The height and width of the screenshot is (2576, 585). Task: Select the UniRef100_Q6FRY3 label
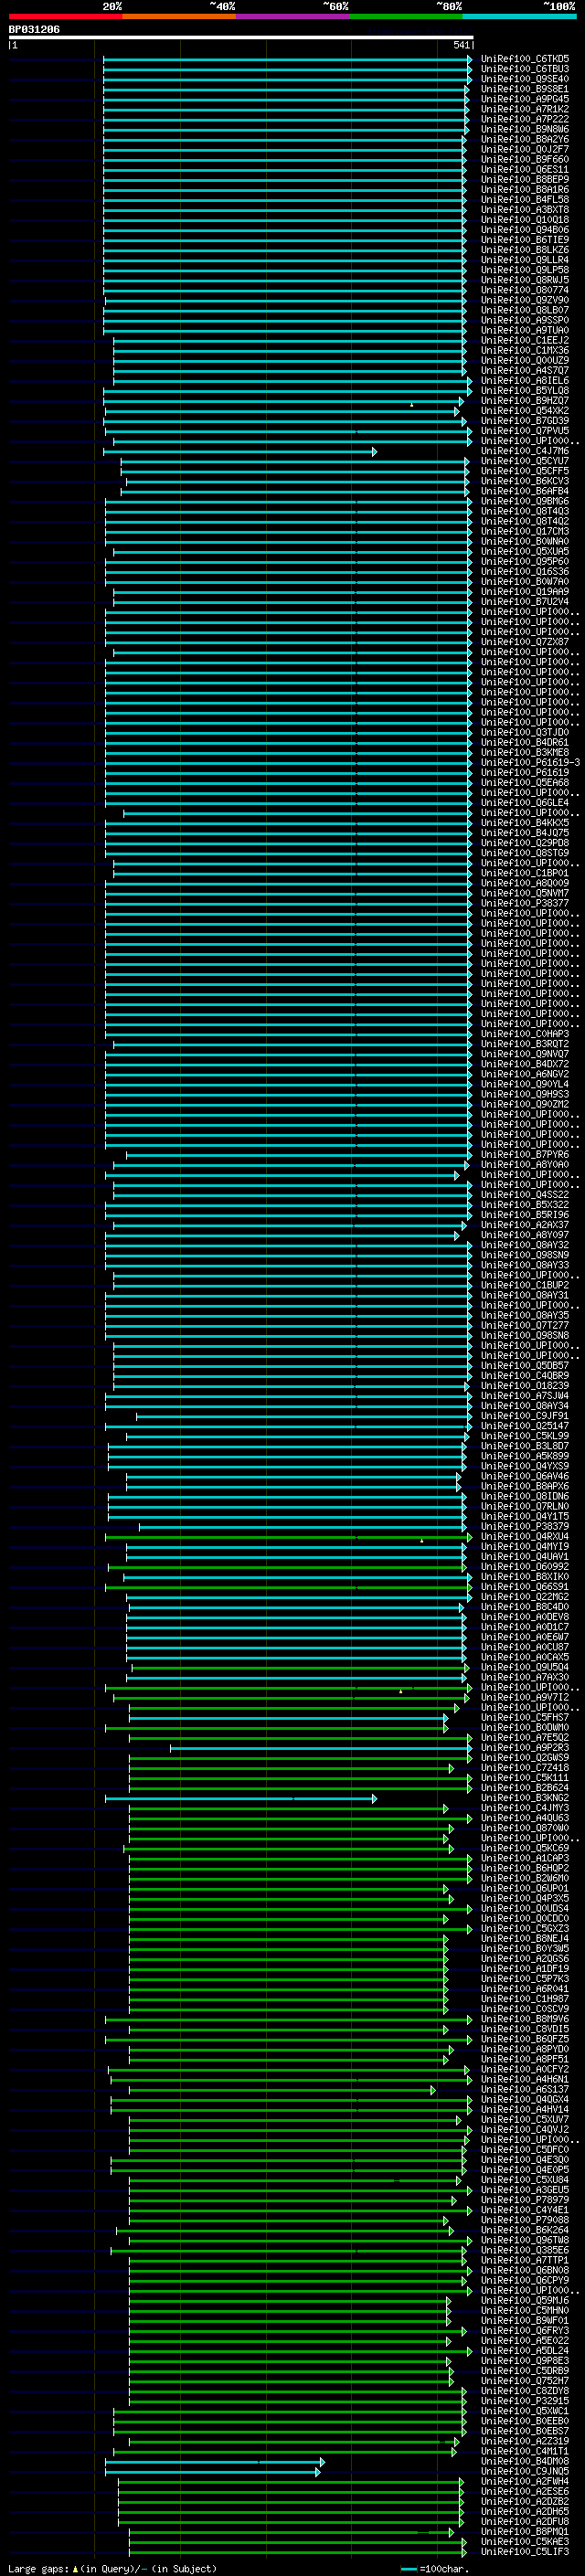[x=525, y=2330]
